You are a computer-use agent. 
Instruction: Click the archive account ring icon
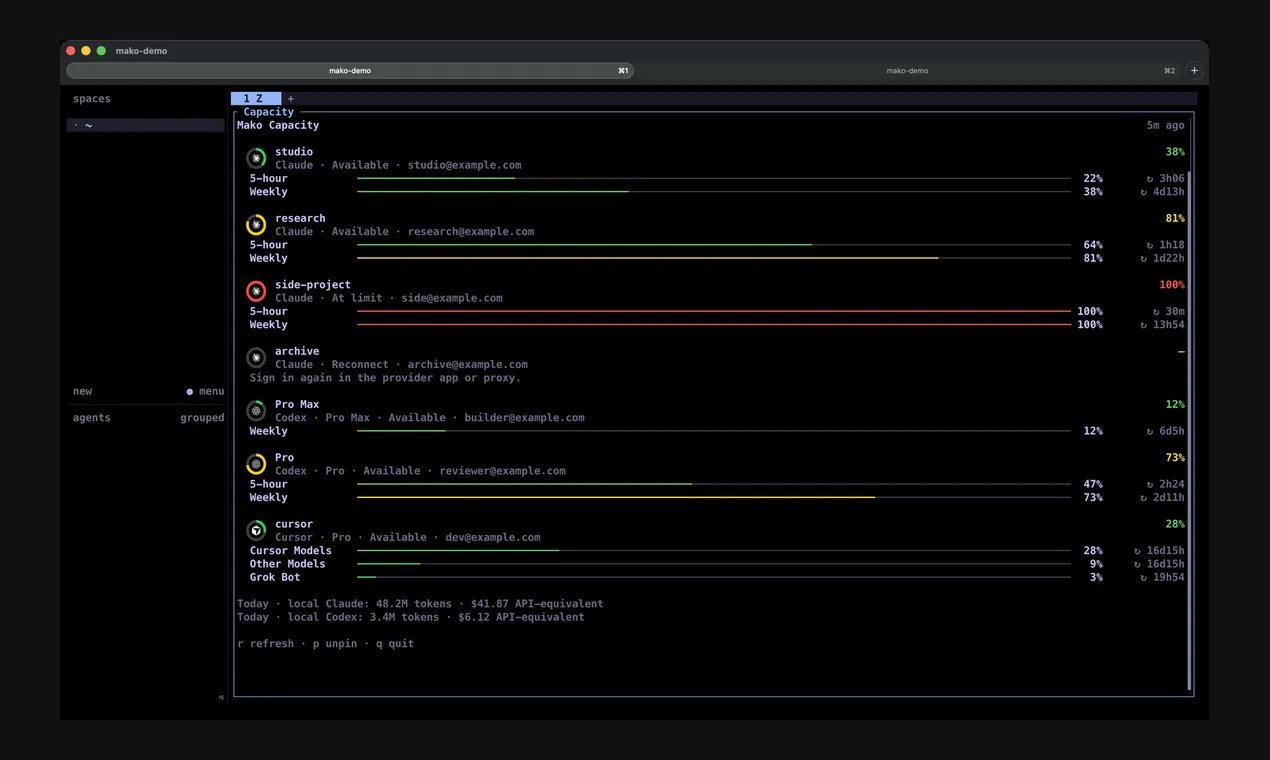point(256,357)
